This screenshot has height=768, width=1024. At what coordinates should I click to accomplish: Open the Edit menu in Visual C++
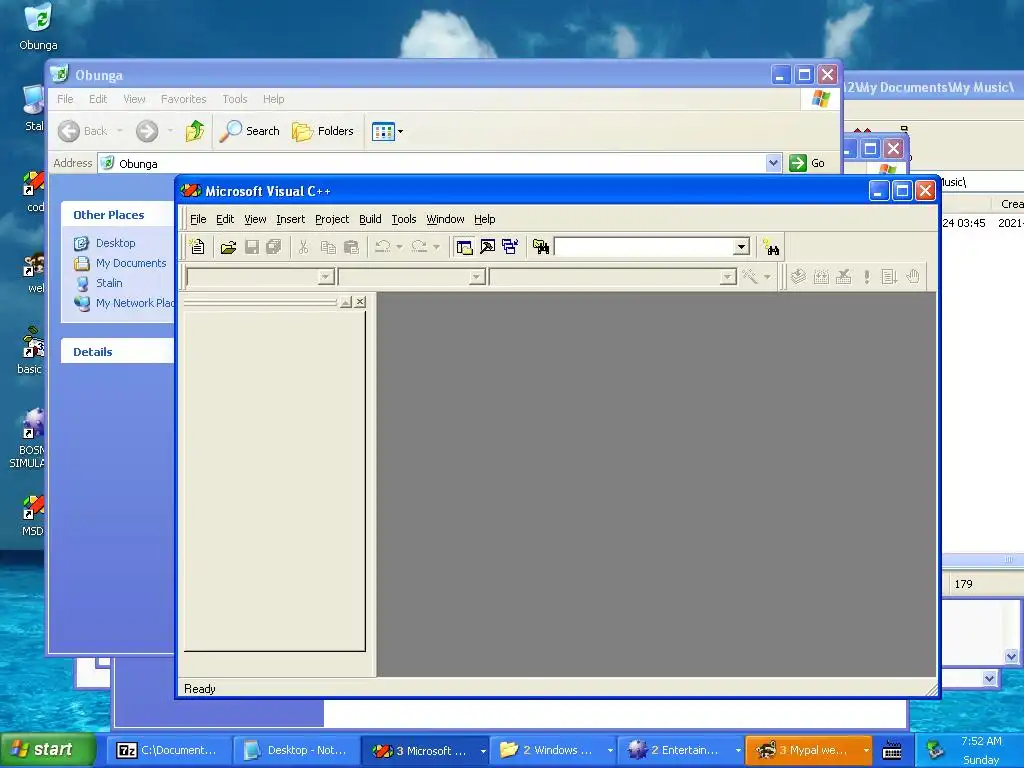coord(225,219)
